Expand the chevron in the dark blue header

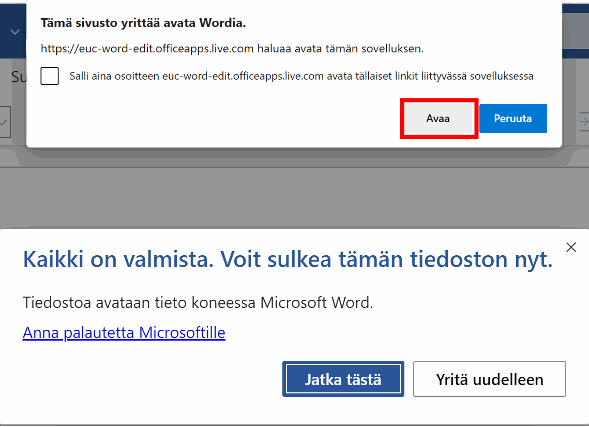(x=15, y=32)
